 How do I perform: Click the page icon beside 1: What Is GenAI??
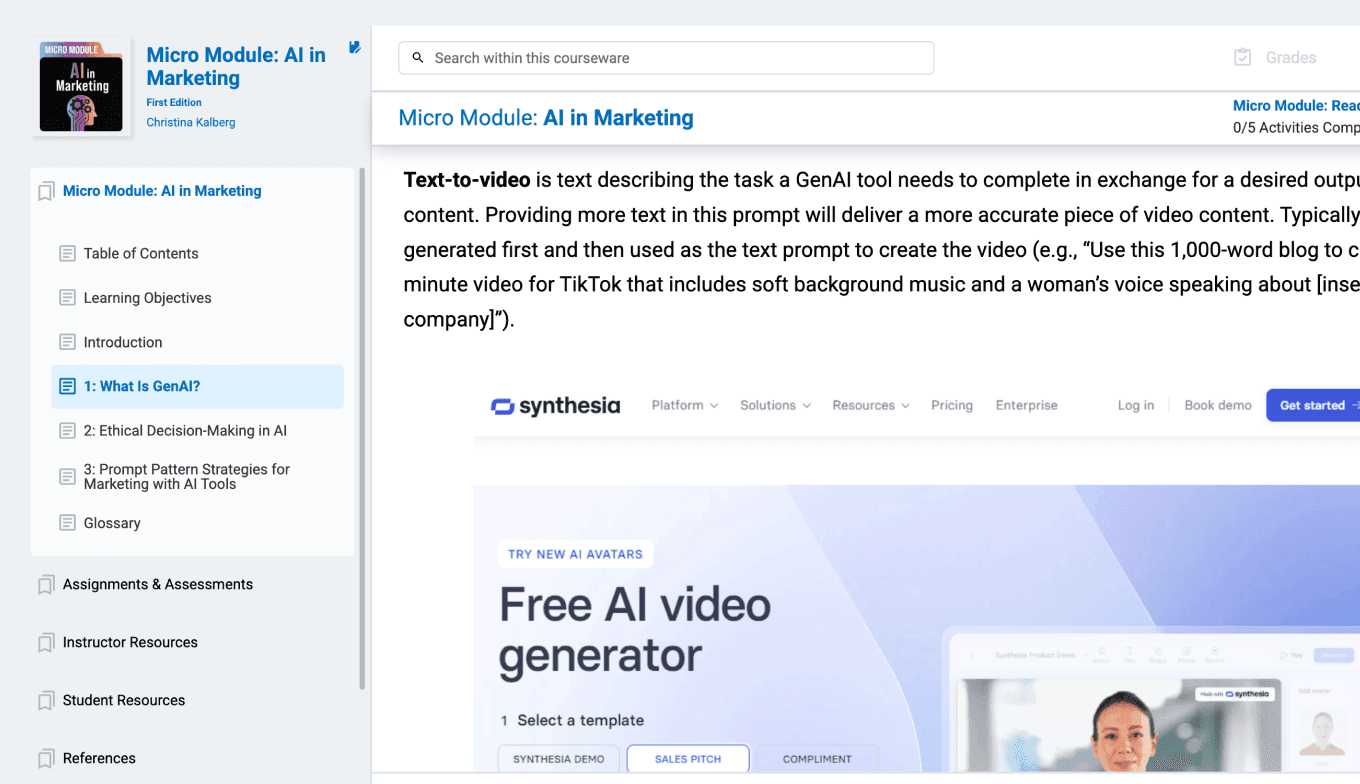pos(67,386)
